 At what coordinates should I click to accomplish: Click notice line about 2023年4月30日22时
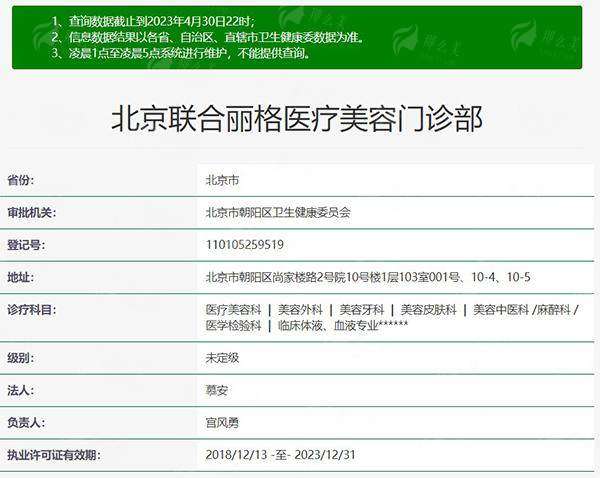point(153,21)
